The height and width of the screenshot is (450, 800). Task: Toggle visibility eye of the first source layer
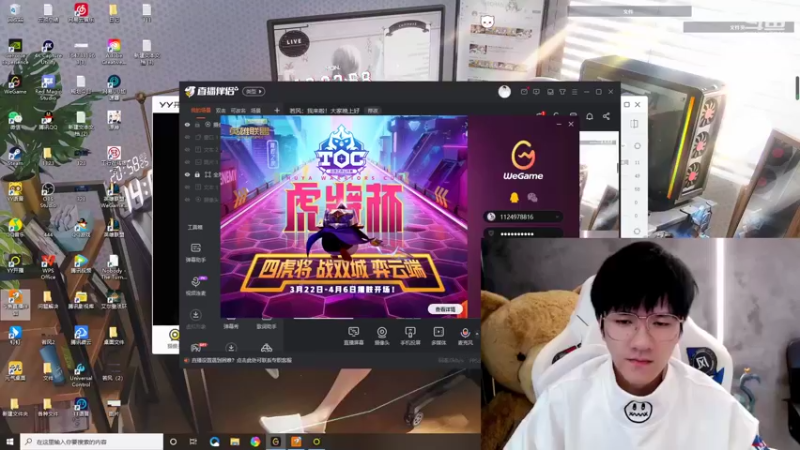pyautogui.click(x=187, y=124)
